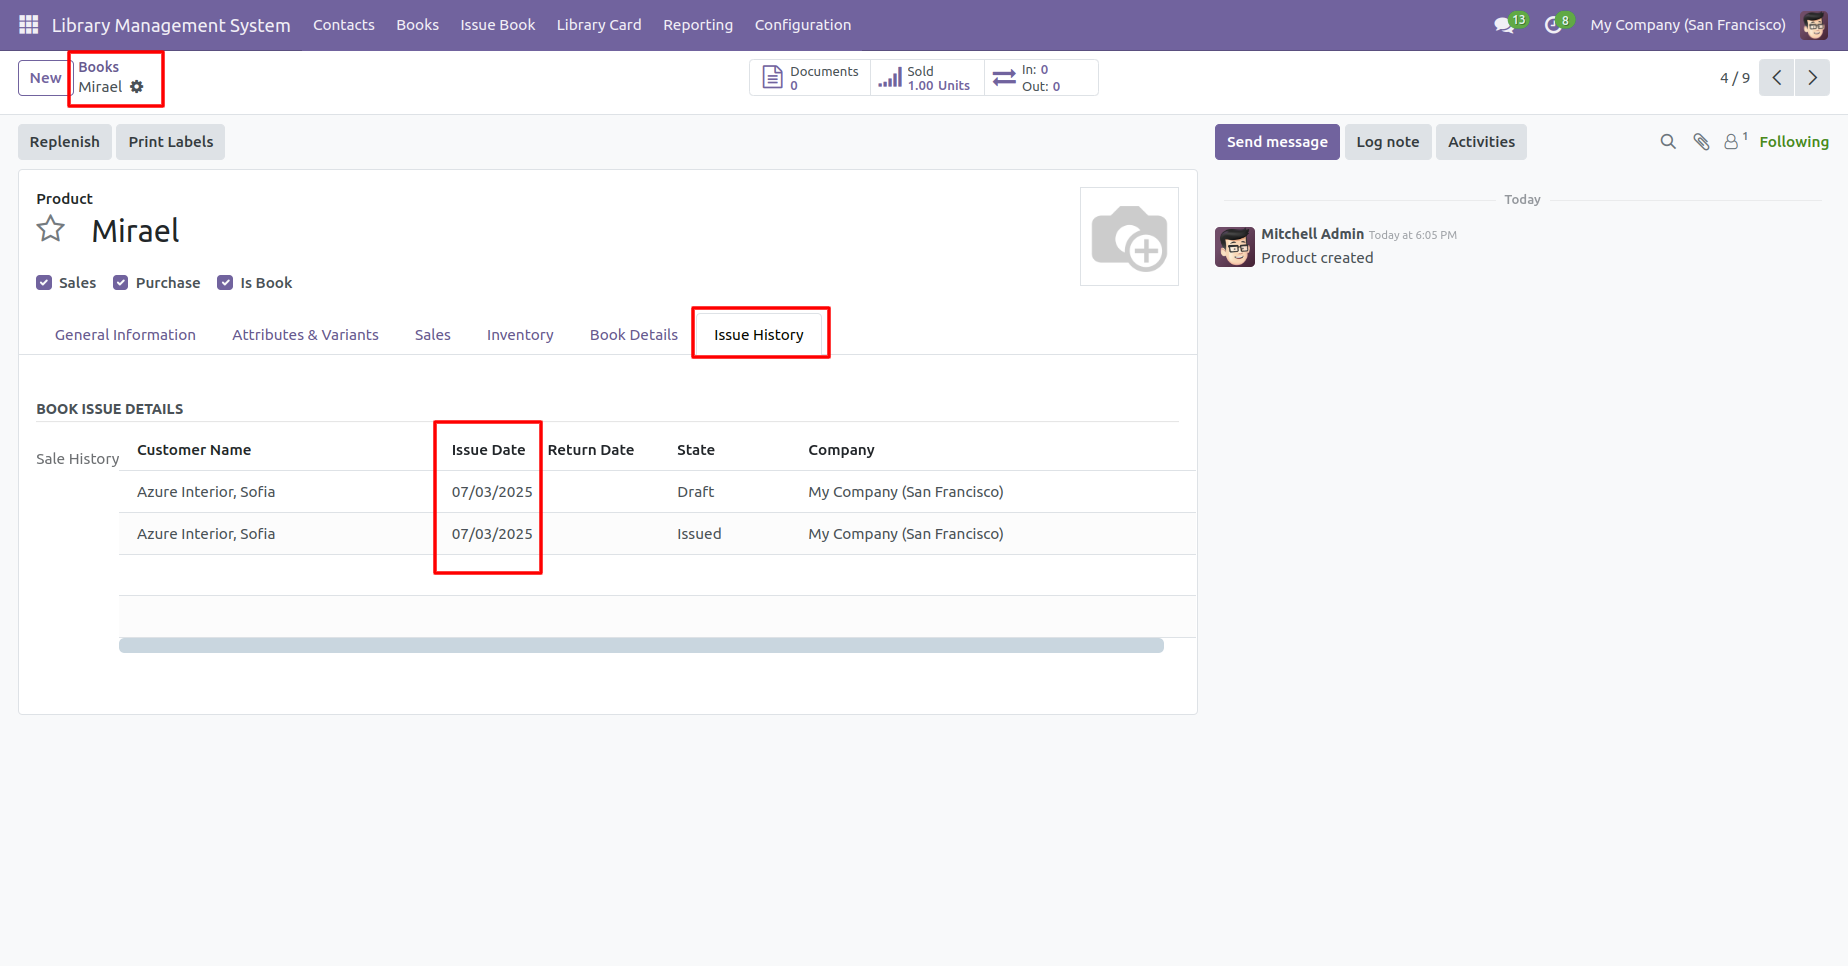This screenshot has height=966, width=1848.
Task: Click the Product created message text
Action: pyautogui.click(x=1317, y=258)
